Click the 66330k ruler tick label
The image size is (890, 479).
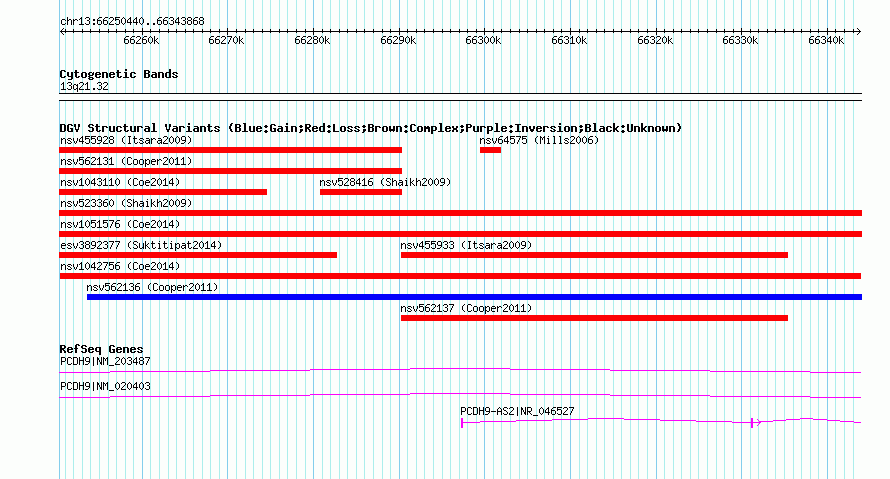tap(740, 41)
